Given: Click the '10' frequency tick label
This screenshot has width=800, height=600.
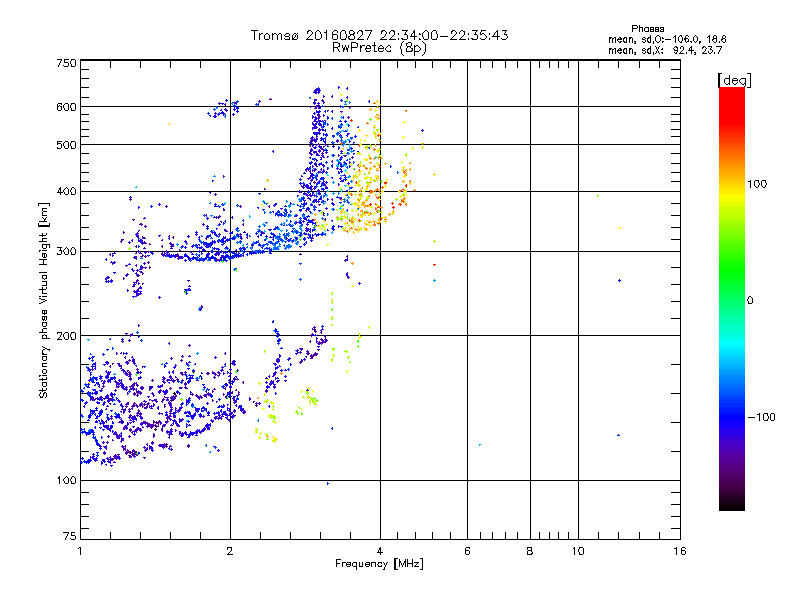Looking at the screenshot, I should click(578, 551).
